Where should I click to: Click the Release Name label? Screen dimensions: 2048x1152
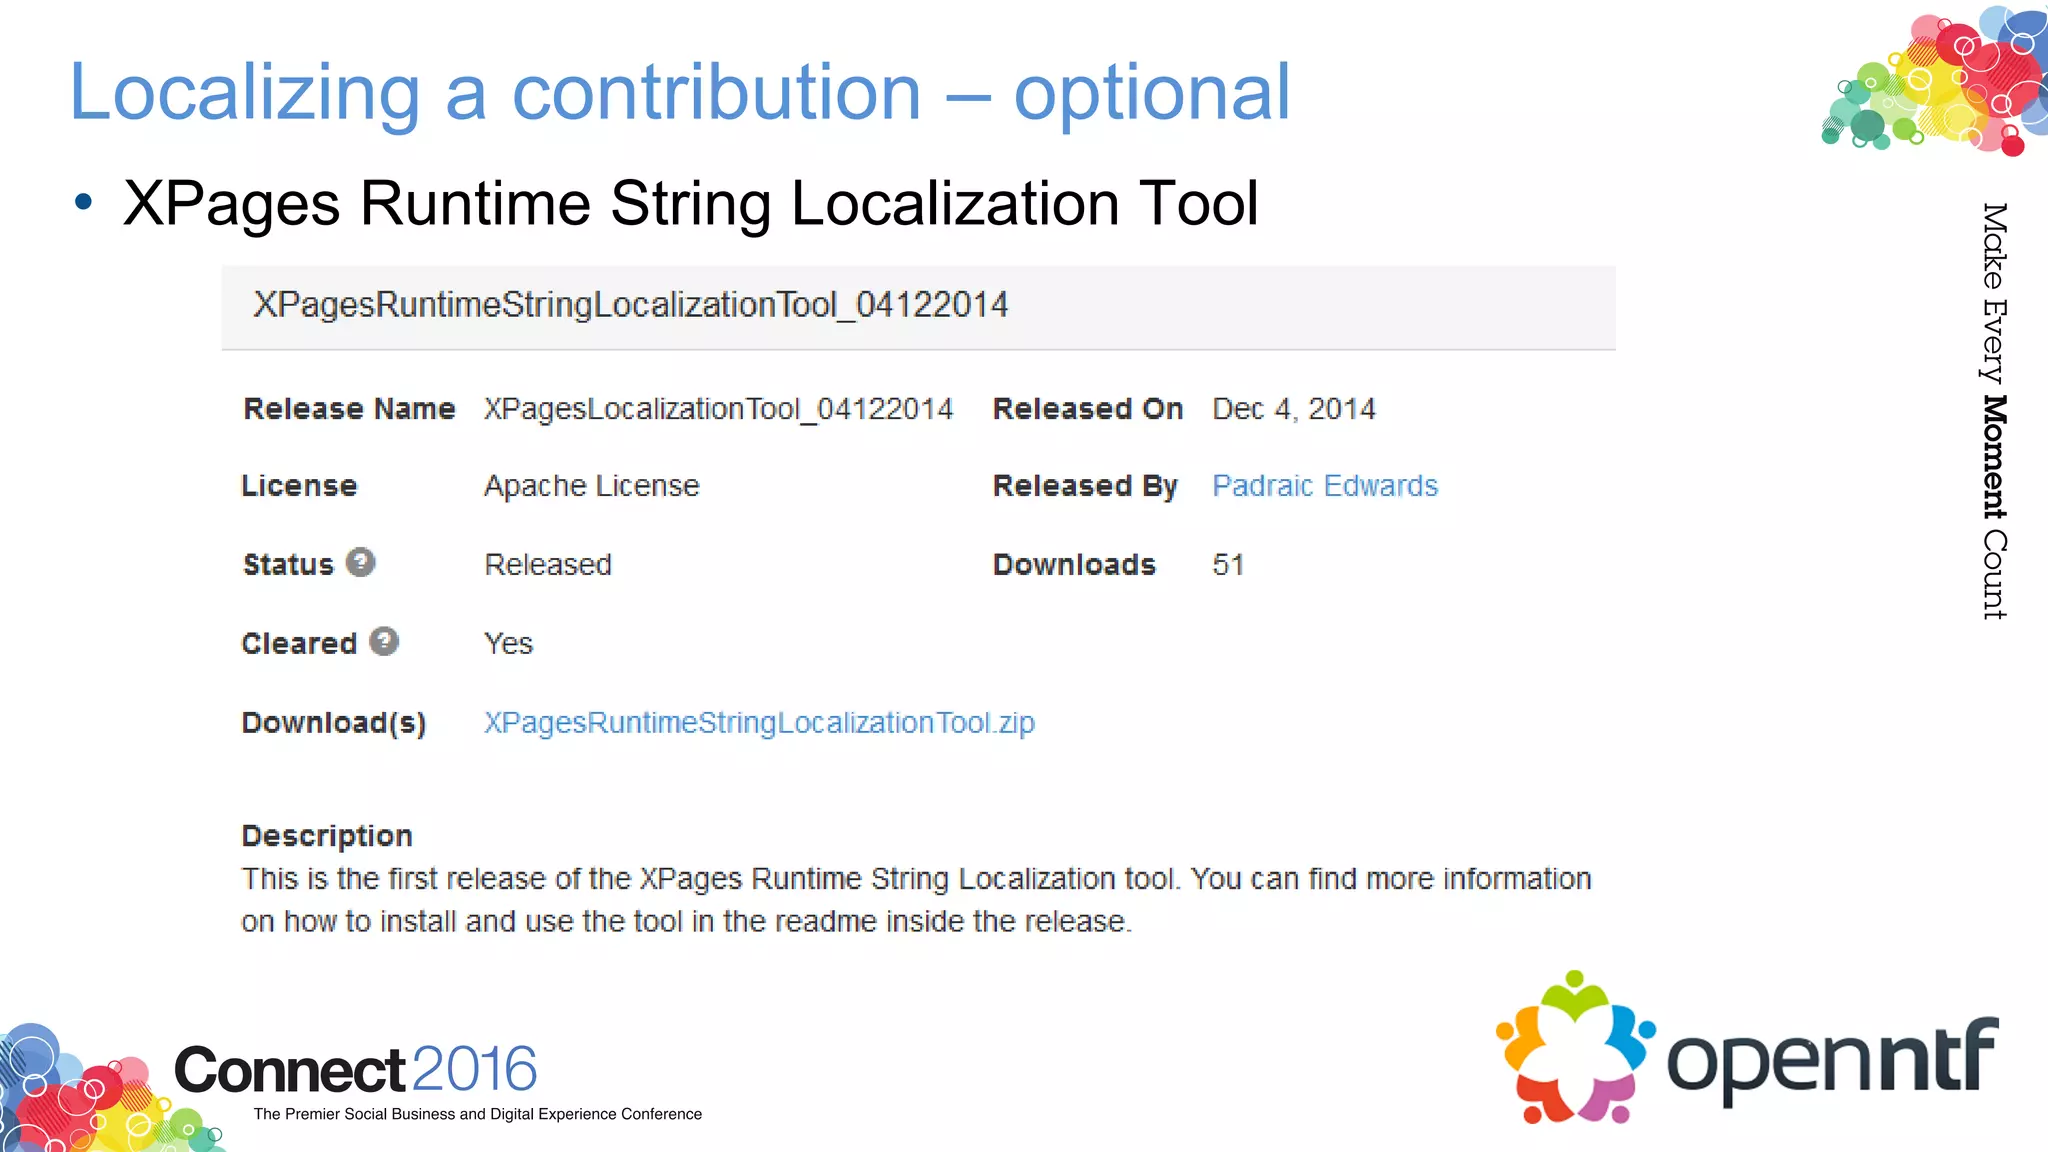coord(349,409)
